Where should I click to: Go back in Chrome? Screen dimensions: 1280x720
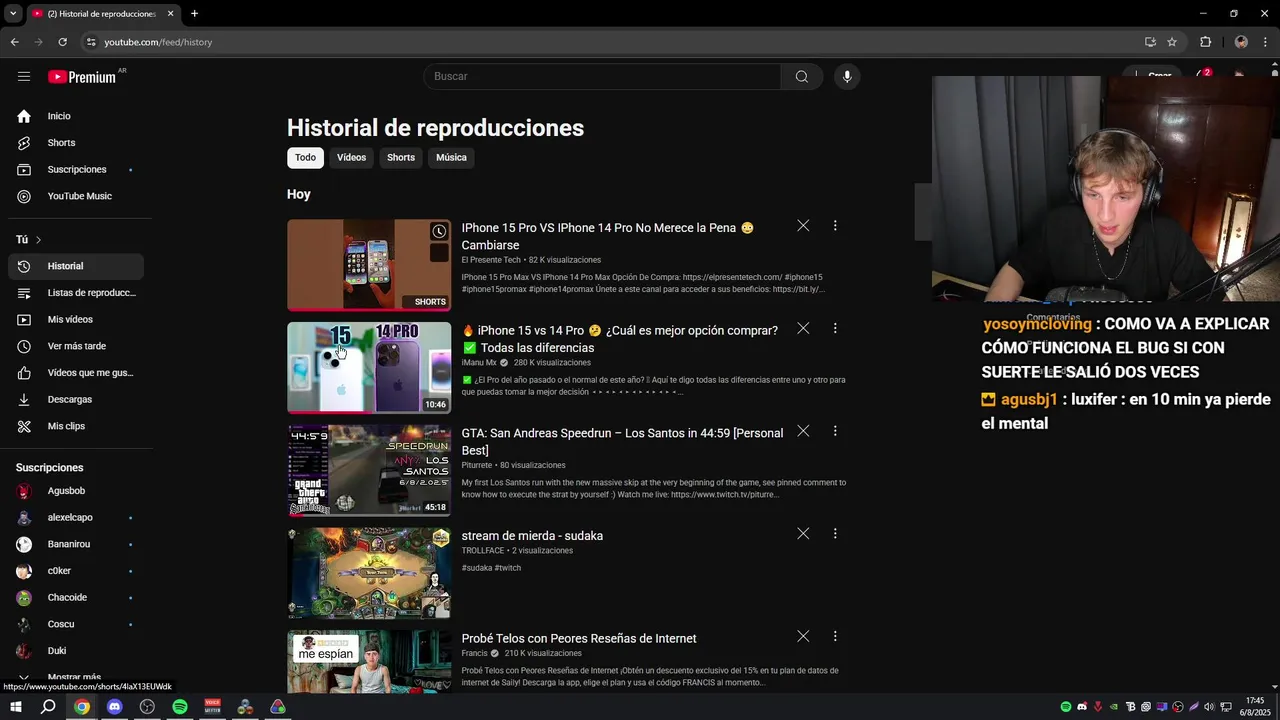[x=15, y=42]
